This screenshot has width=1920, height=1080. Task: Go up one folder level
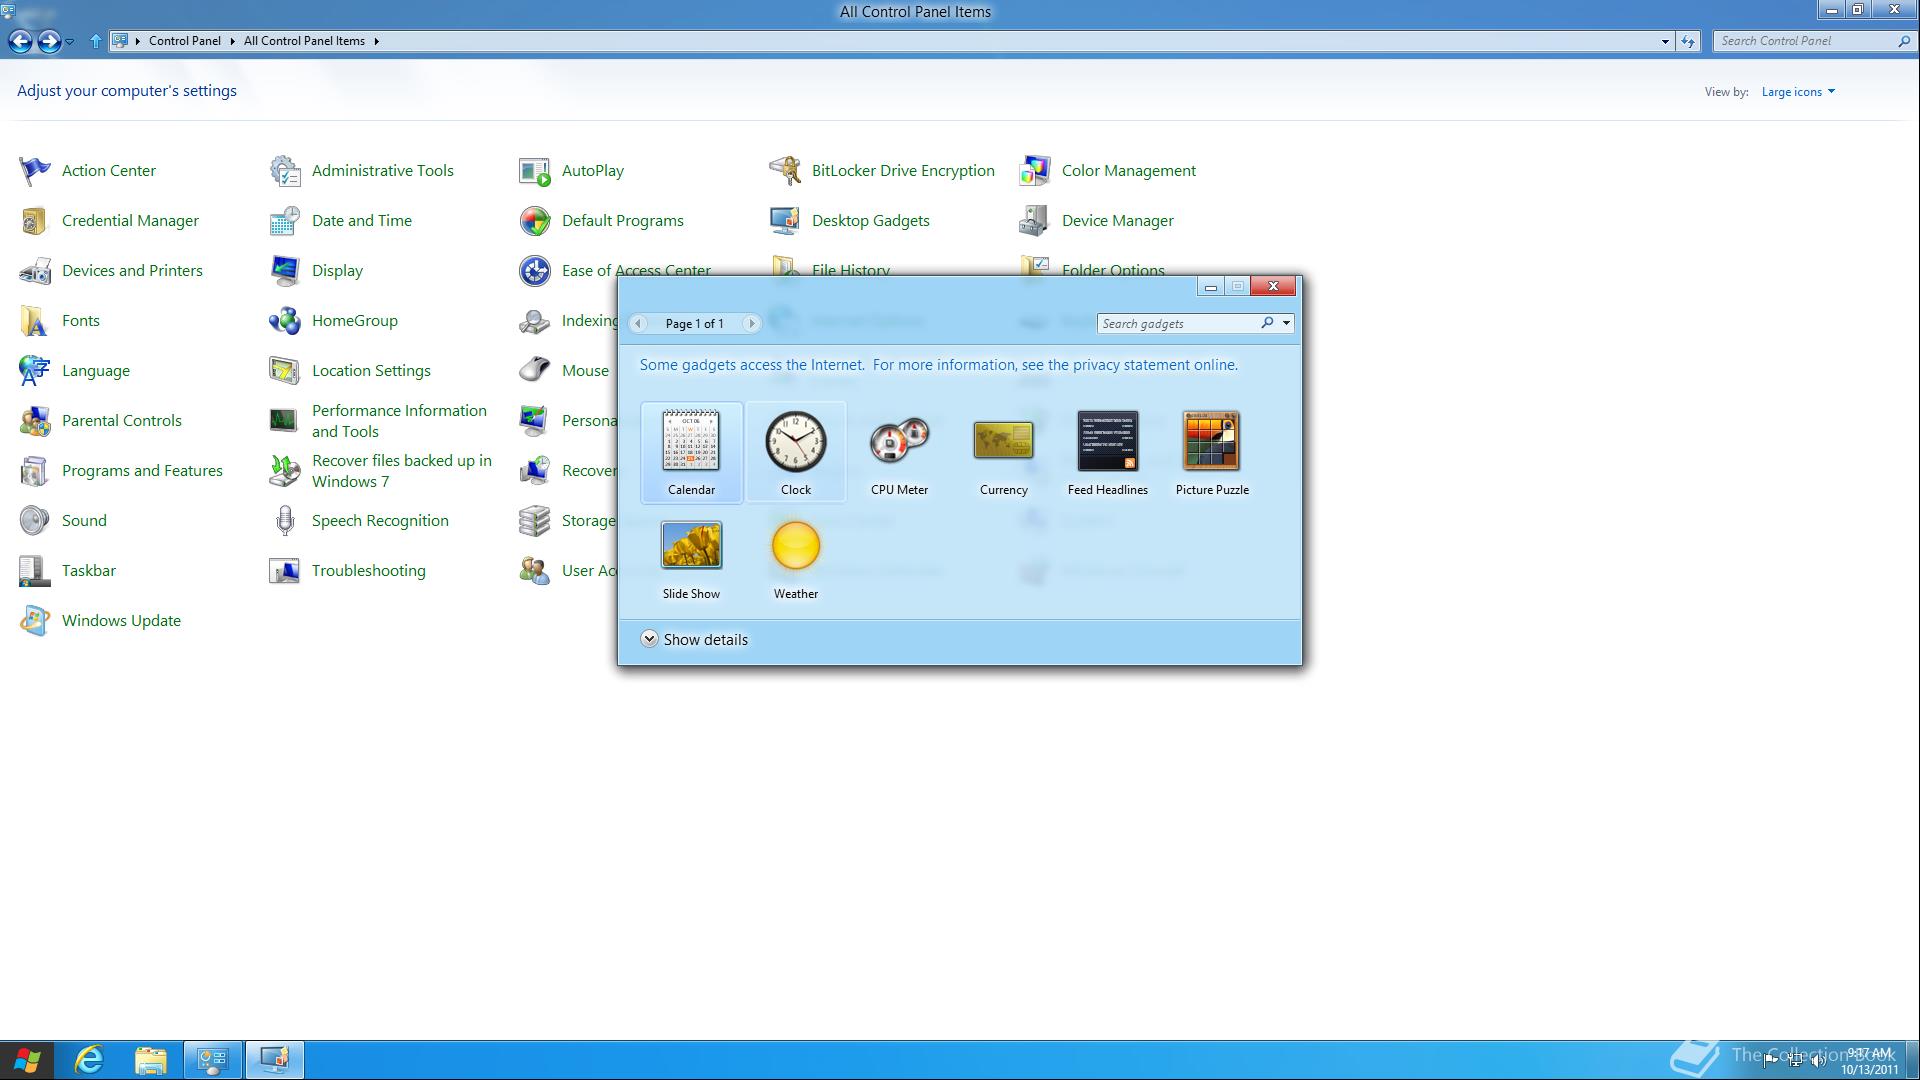point(96,41)
